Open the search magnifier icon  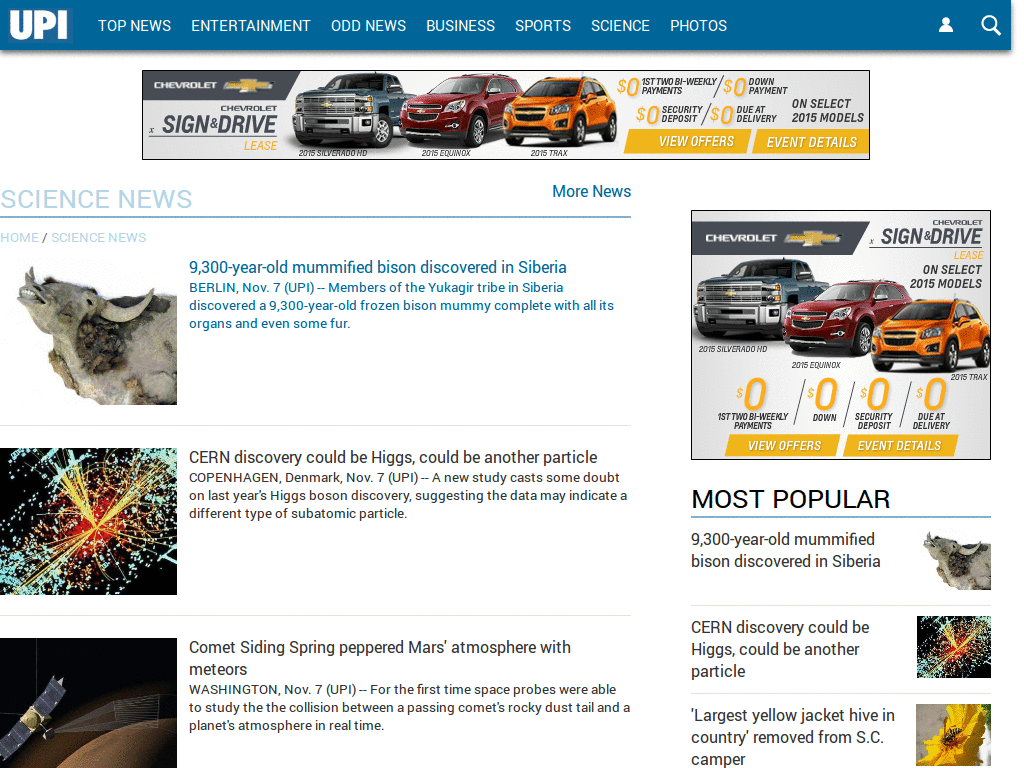pos(991,25)
